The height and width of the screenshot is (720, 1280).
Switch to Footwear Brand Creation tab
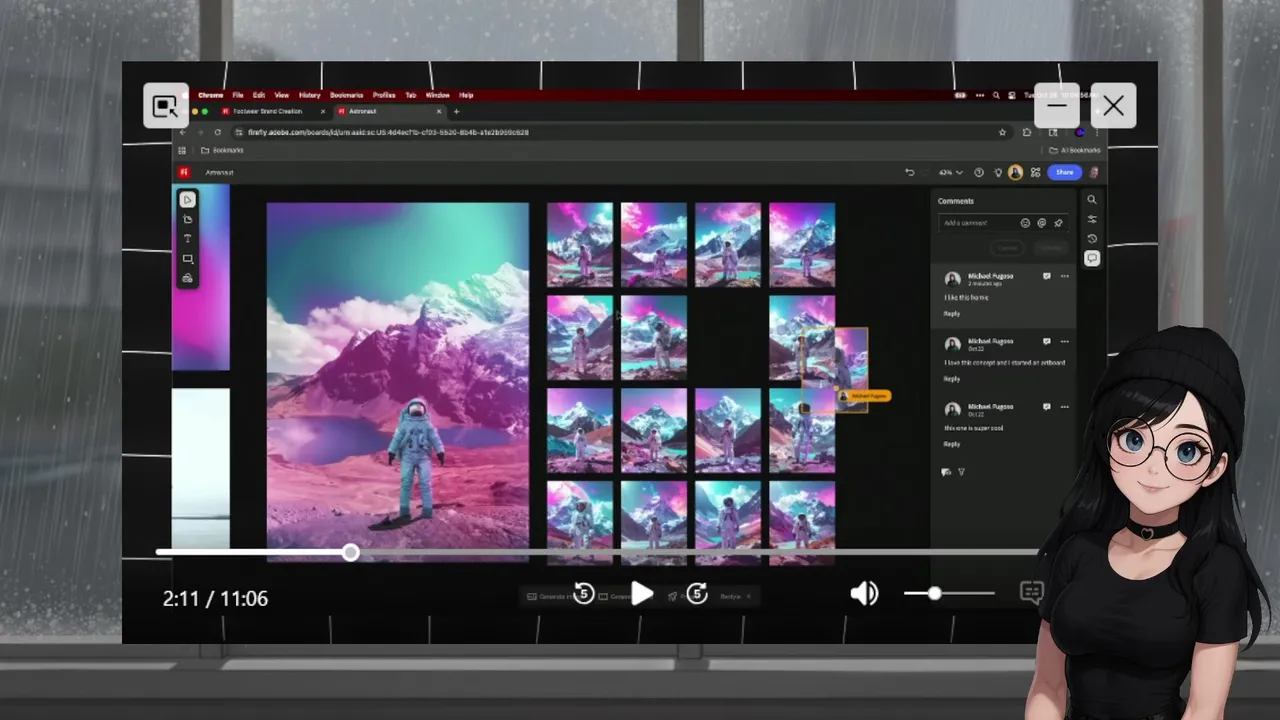272,111
